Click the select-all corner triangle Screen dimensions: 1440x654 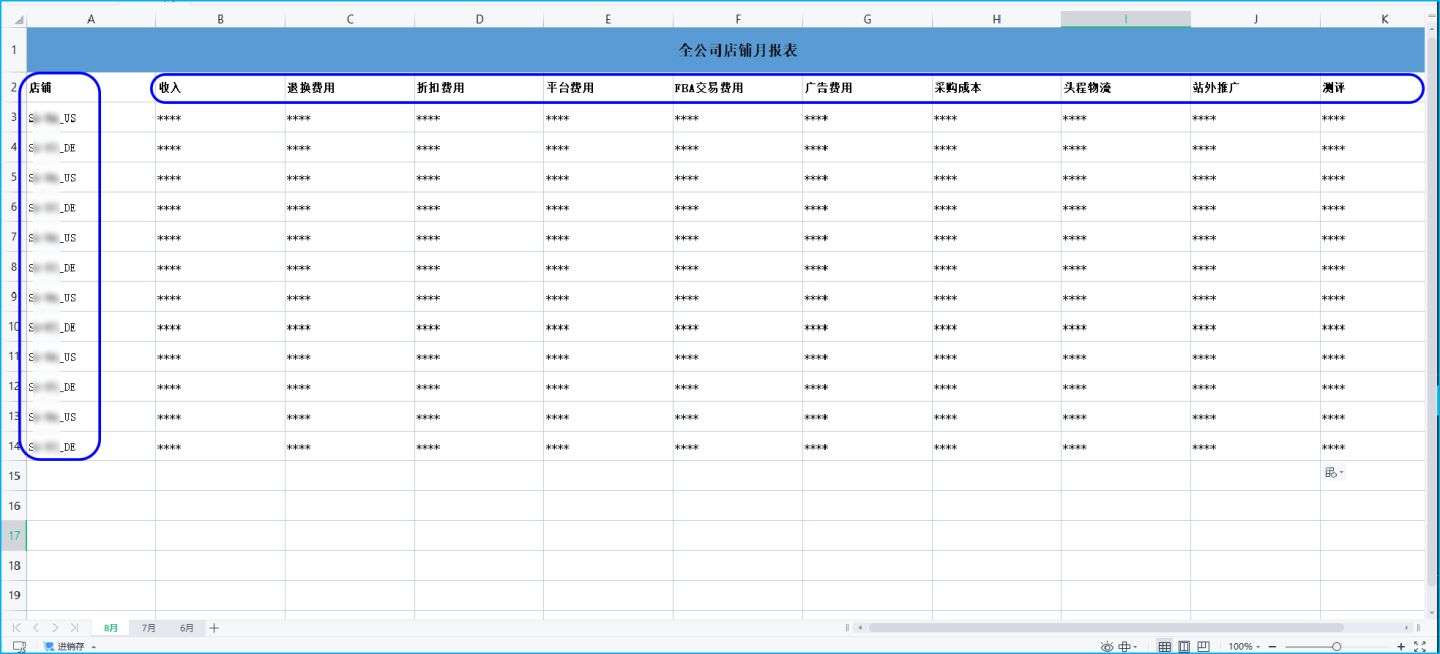pos(19,20)
